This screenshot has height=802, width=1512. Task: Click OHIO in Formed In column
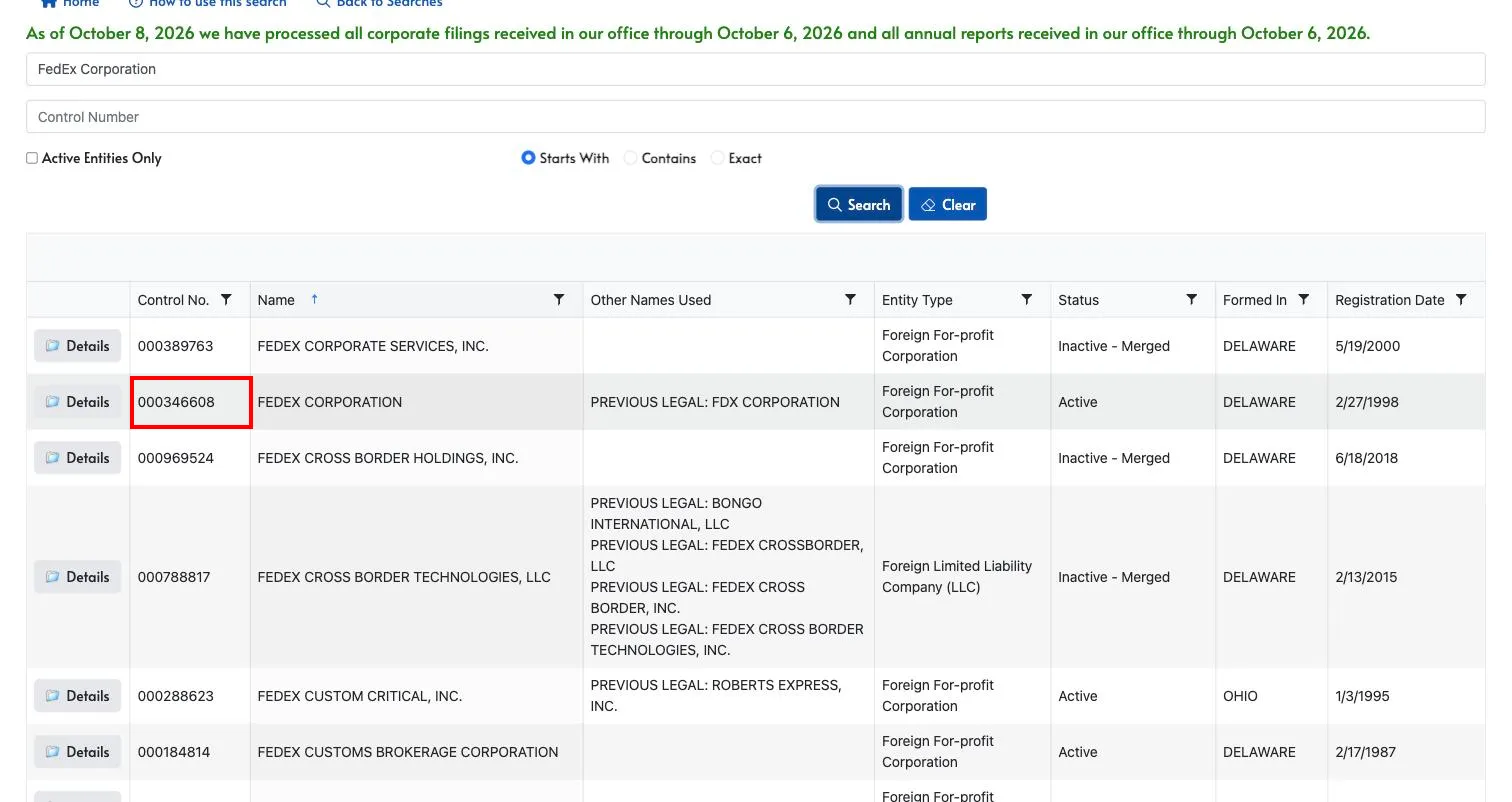pos(1240,696)
